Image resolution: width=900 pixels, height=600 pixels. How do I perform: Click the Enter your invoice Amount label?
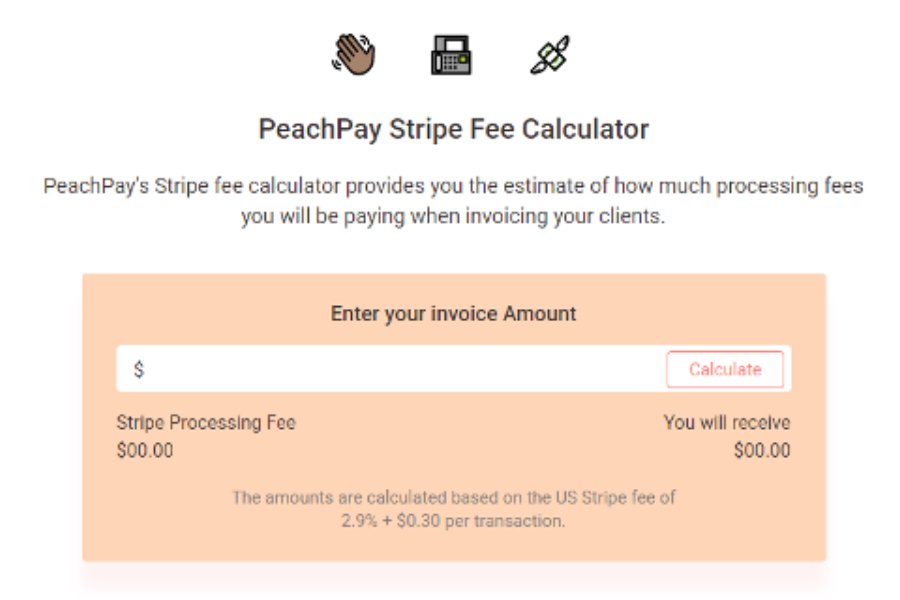pyautogui.click(x=453, y=313)
